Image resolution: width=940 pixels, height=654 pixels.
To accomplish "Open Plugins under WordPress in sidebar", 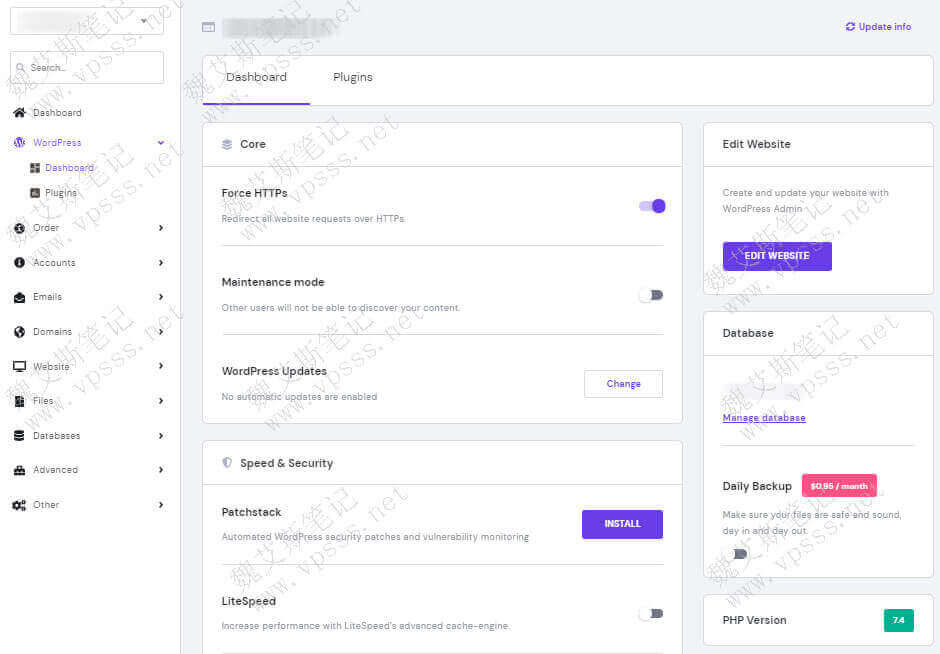I will tap(60, 193).
